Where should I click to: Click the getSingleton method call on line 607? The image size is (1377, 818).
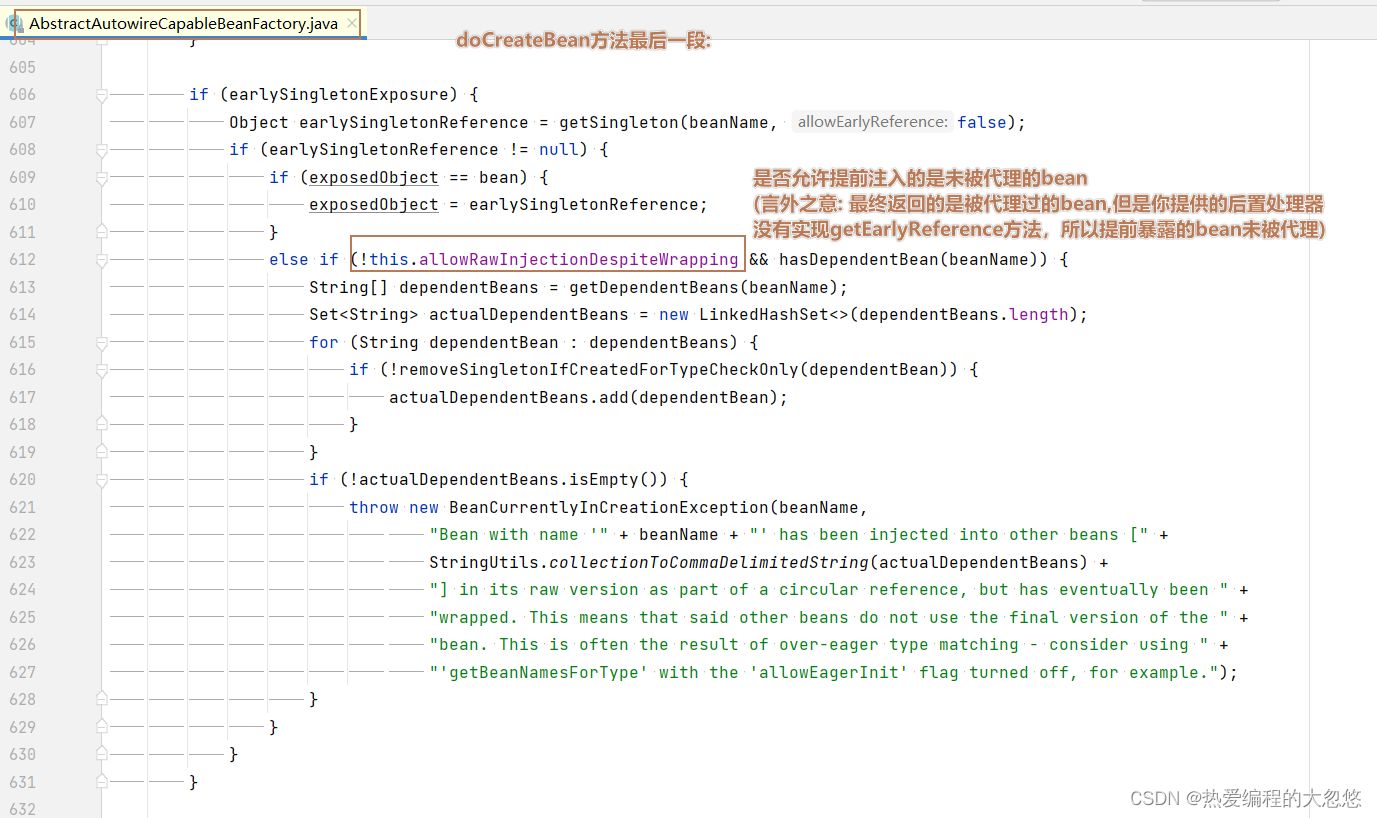[618, 122]
